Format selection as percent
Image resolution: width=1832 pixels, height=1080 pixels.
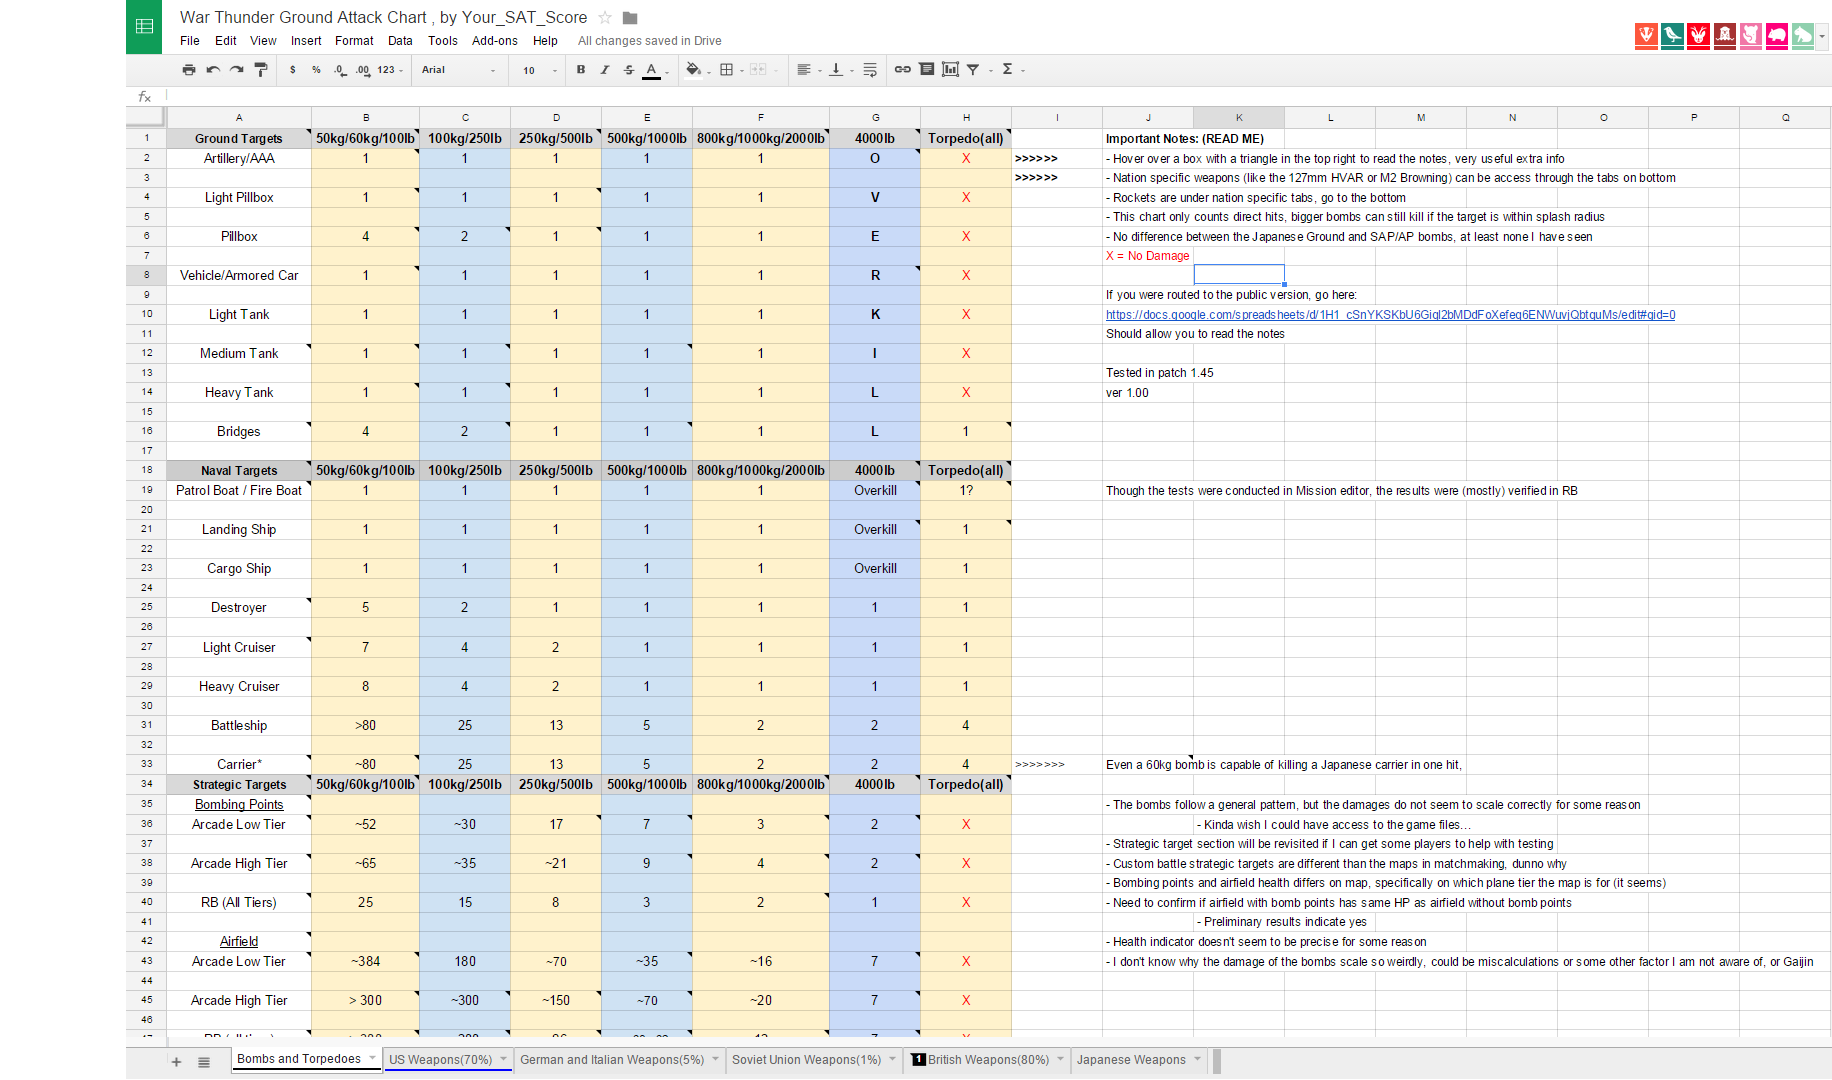pos(316,70)
